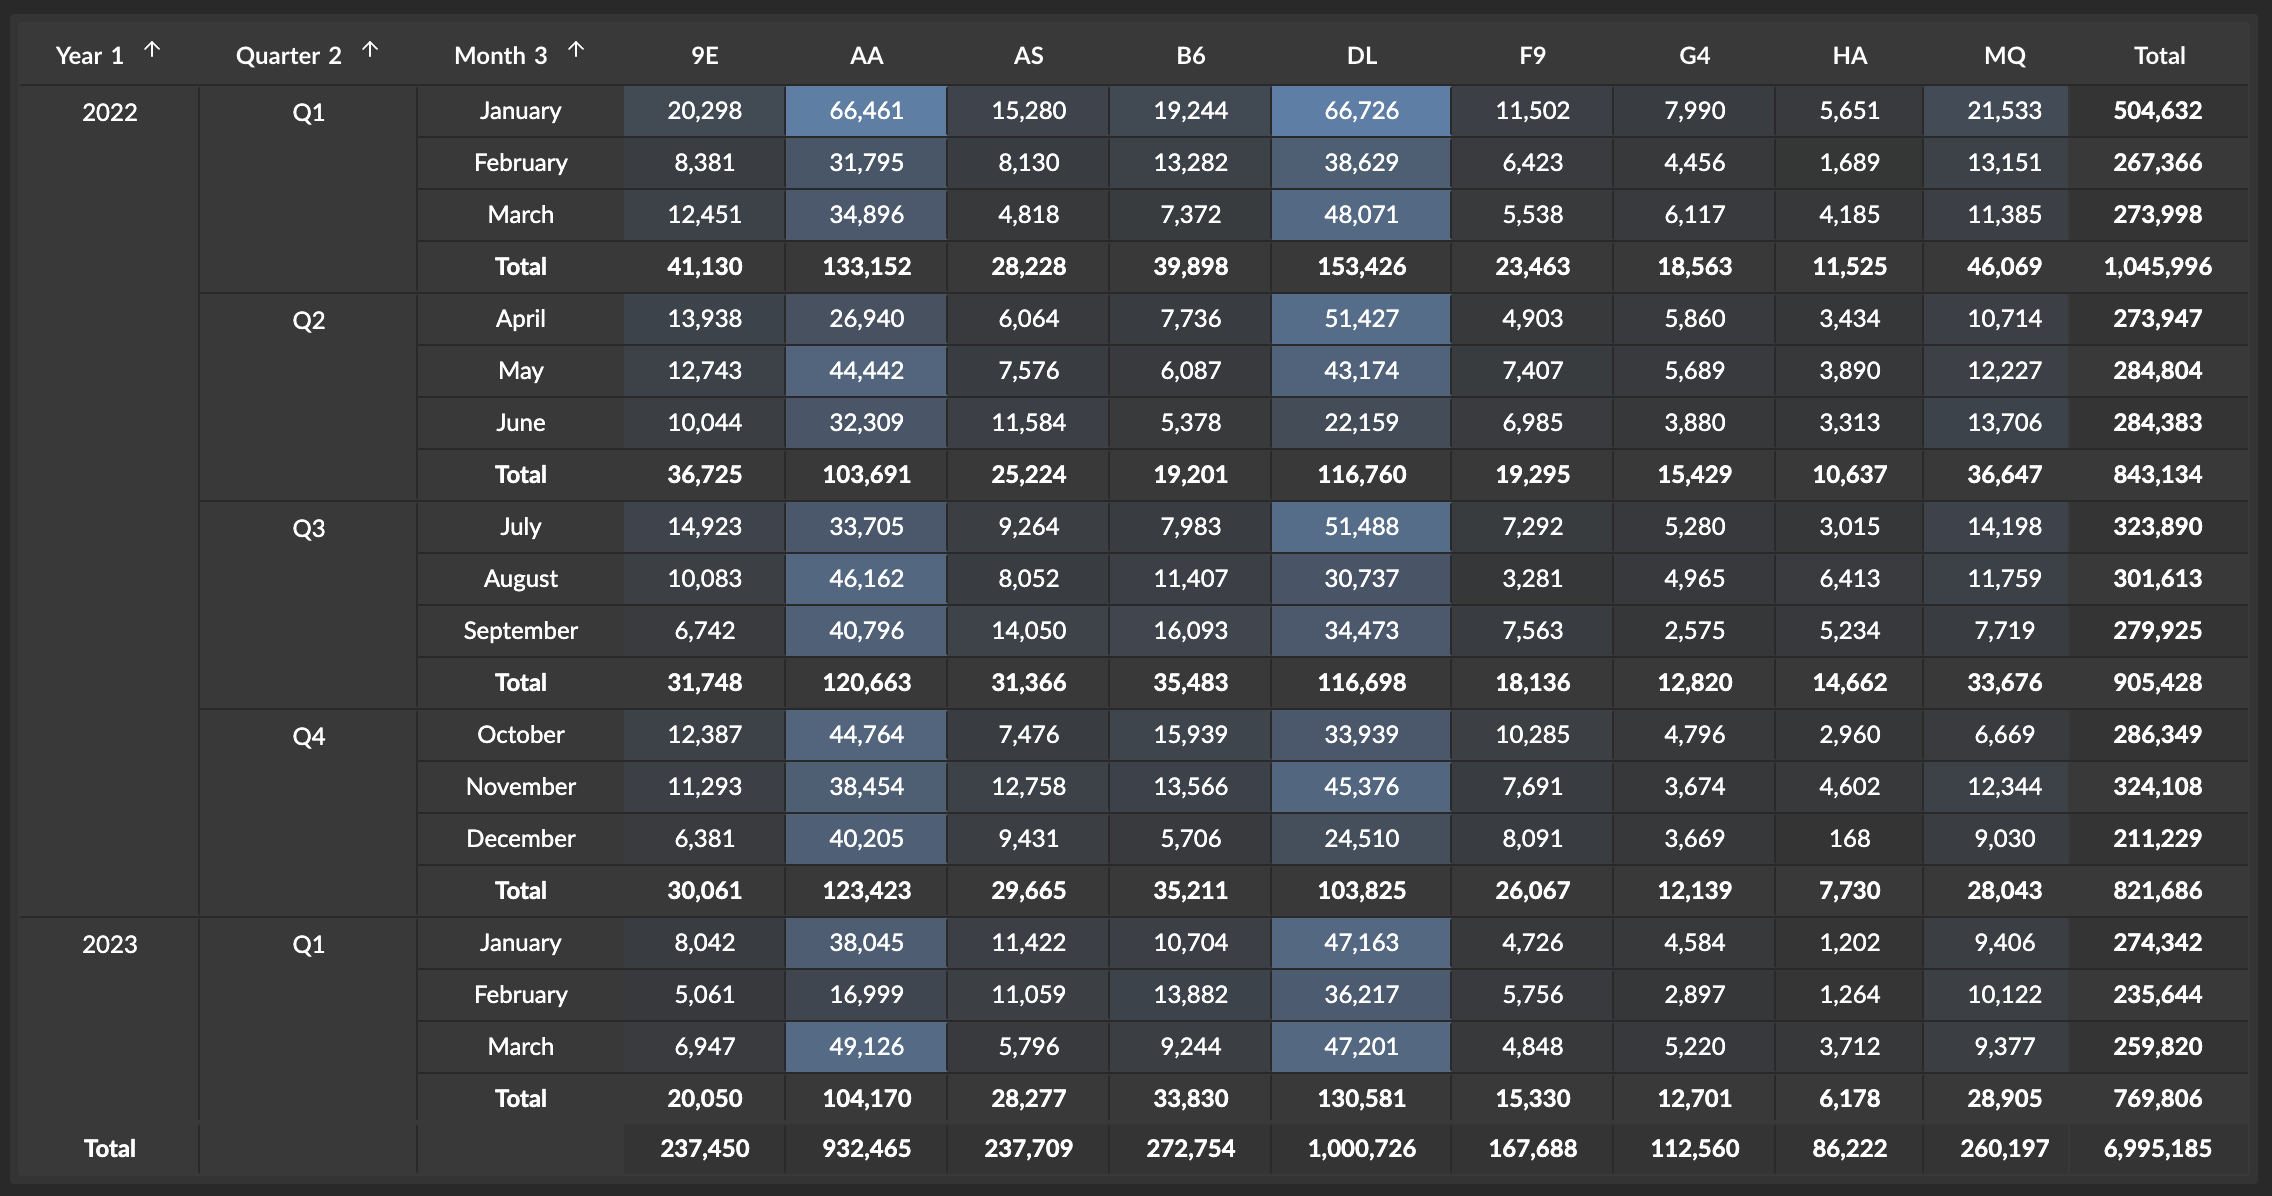Screen dimensions: 2272x1196
Task: Select the Q2 quarter row label
Action: (x=308, y=320)
